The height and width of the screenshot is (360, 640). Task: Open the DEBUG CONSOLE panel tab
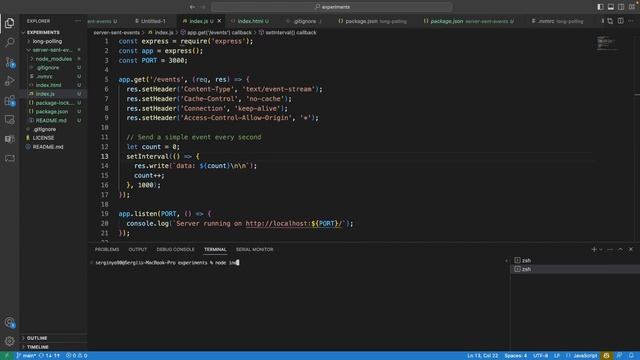tap(176, 249)
